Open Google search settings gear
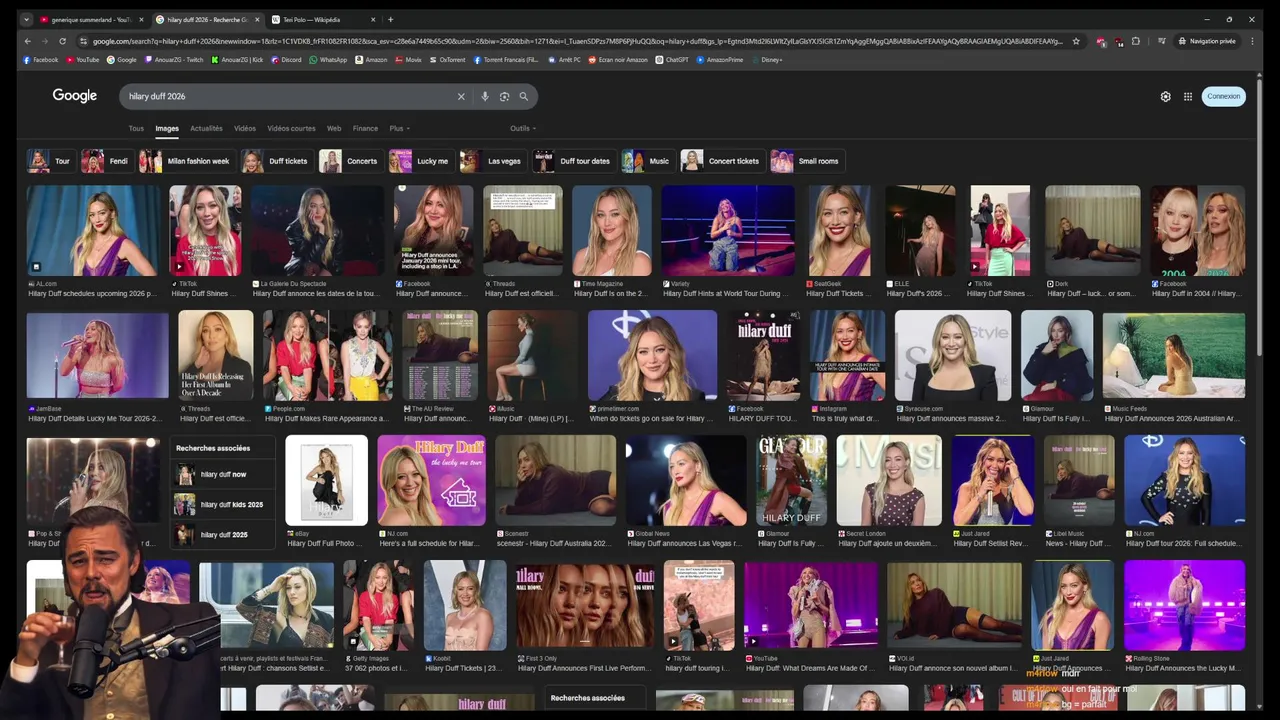Image resolution: width=1280 pixels, height=720 pixels. click(x=1165, y=96)
